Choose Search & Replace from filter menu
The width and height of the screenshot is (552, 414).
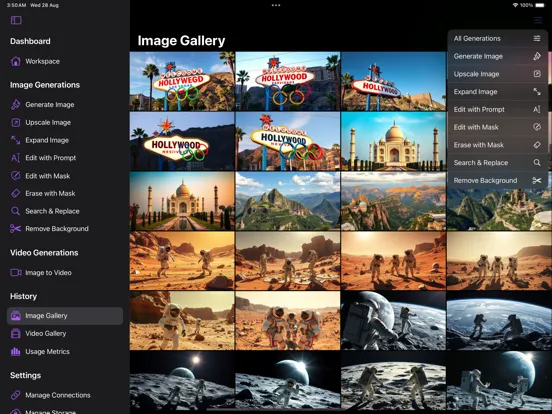click(x=497, y=163)
